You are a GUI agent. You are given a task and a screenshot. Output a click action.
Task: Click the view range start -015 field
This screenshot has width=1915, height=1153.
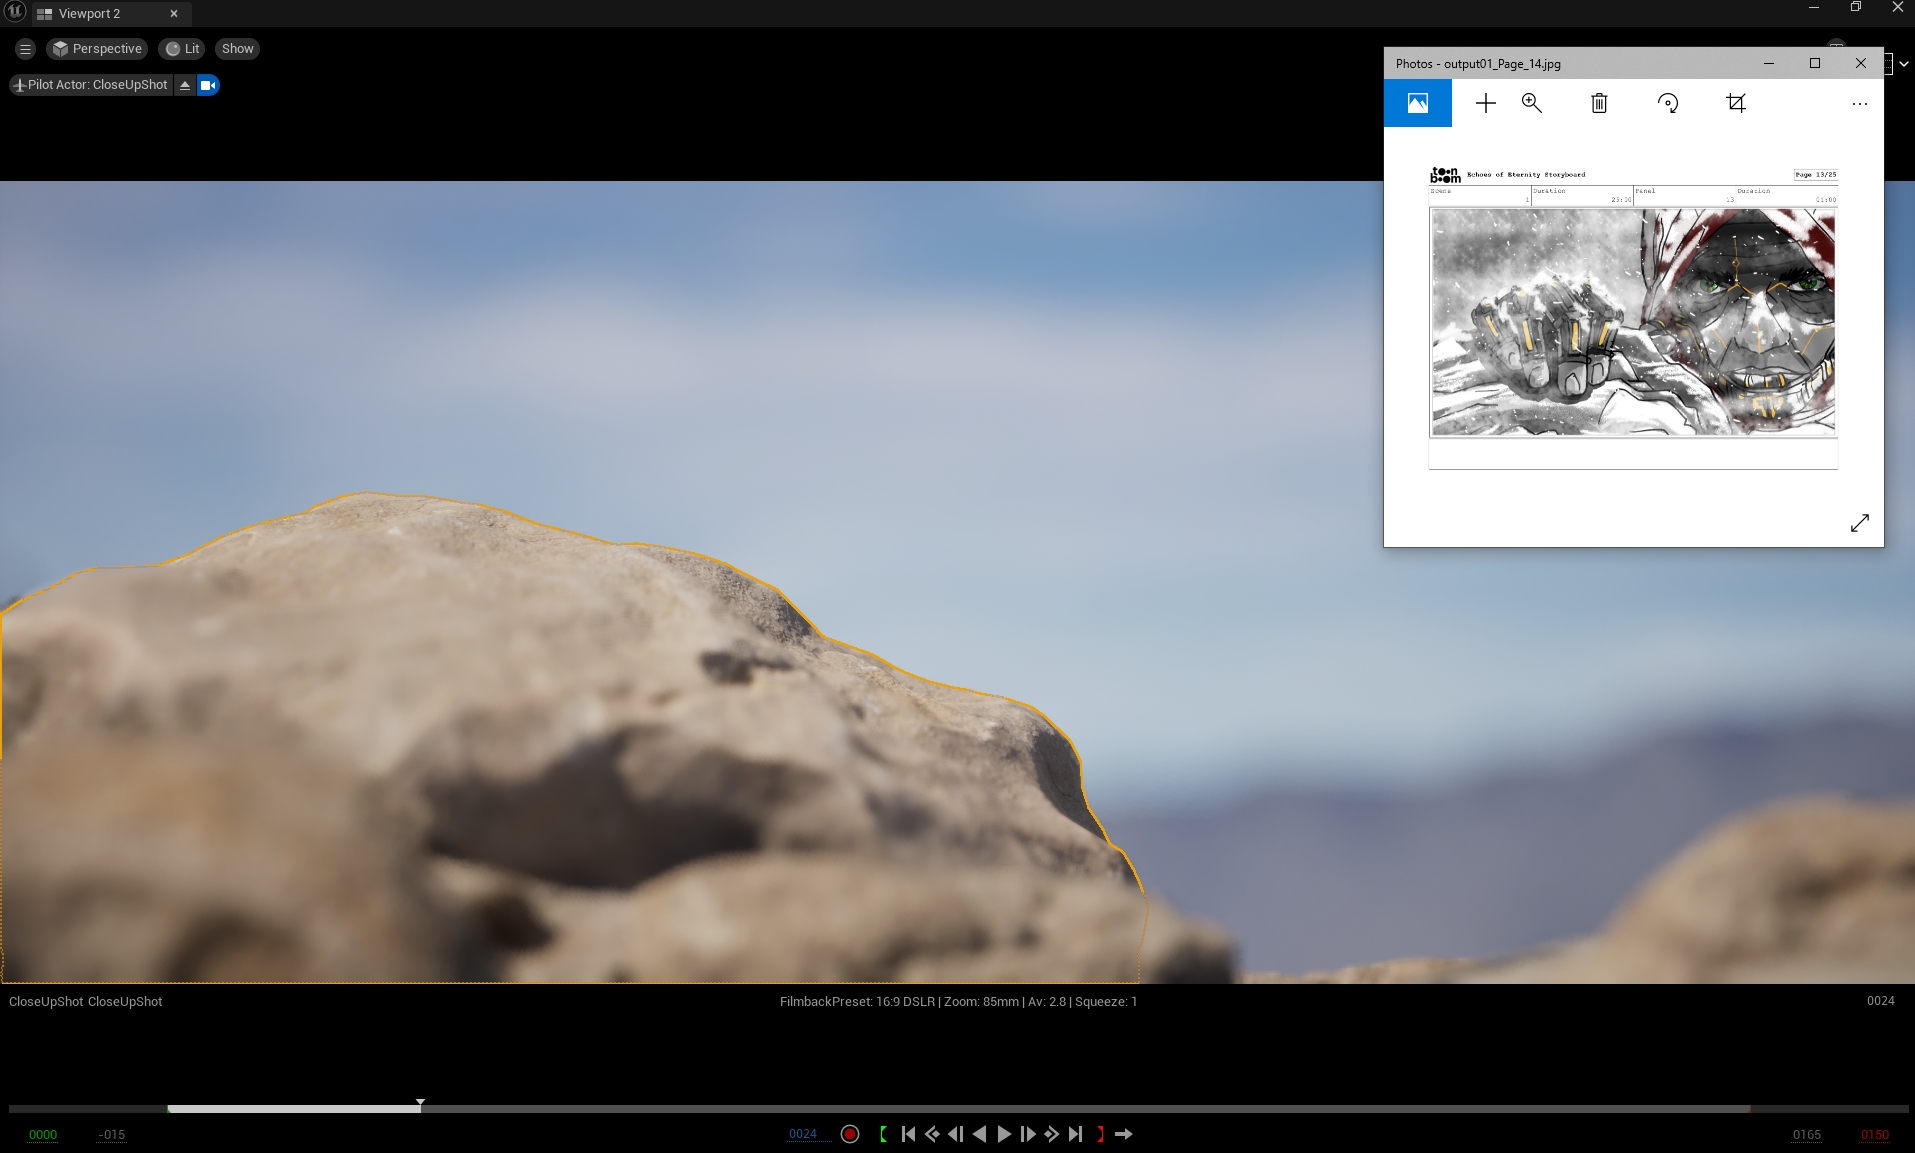click(x=112, y=1135)
